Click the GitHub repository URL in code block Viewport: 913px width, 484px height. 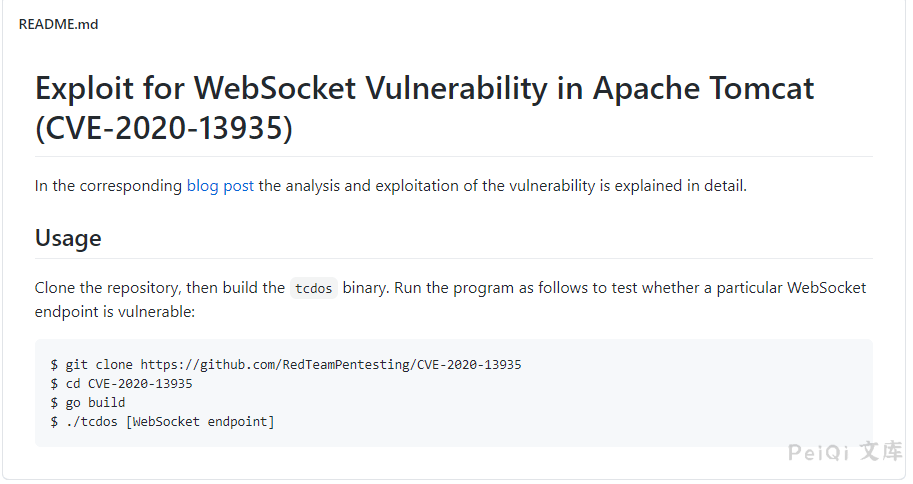pyautogui.click(x=330, y=365)
